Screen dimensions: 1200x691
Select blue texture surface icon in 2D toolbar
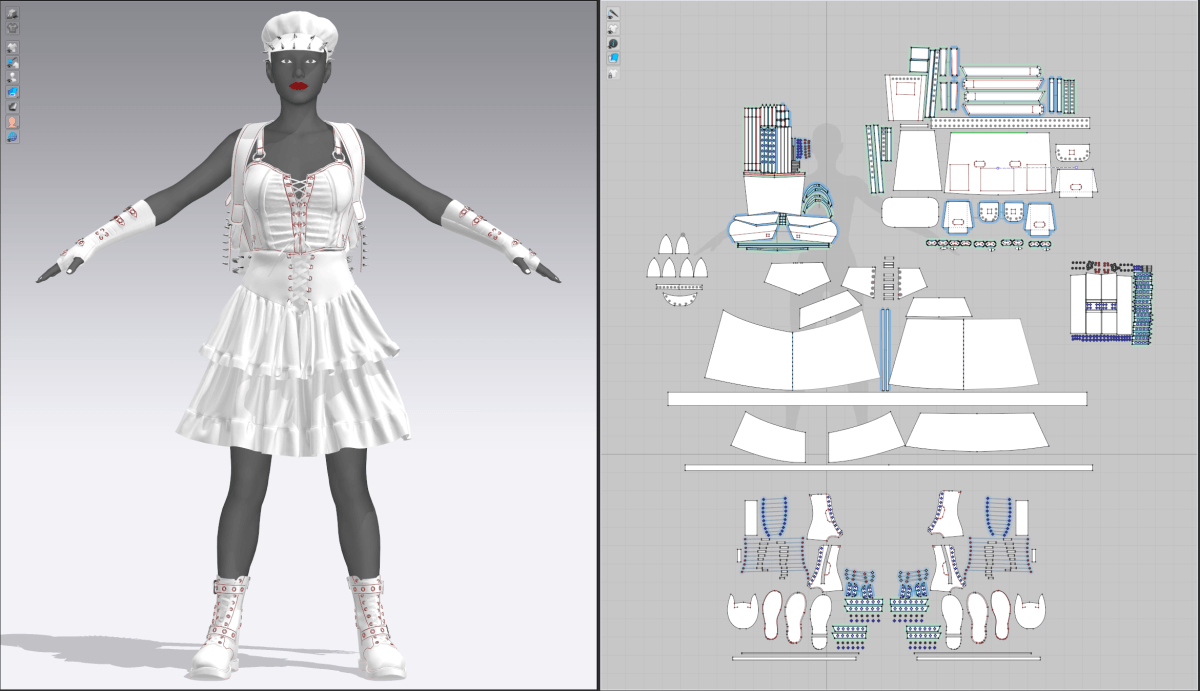(x=613, y=59)
